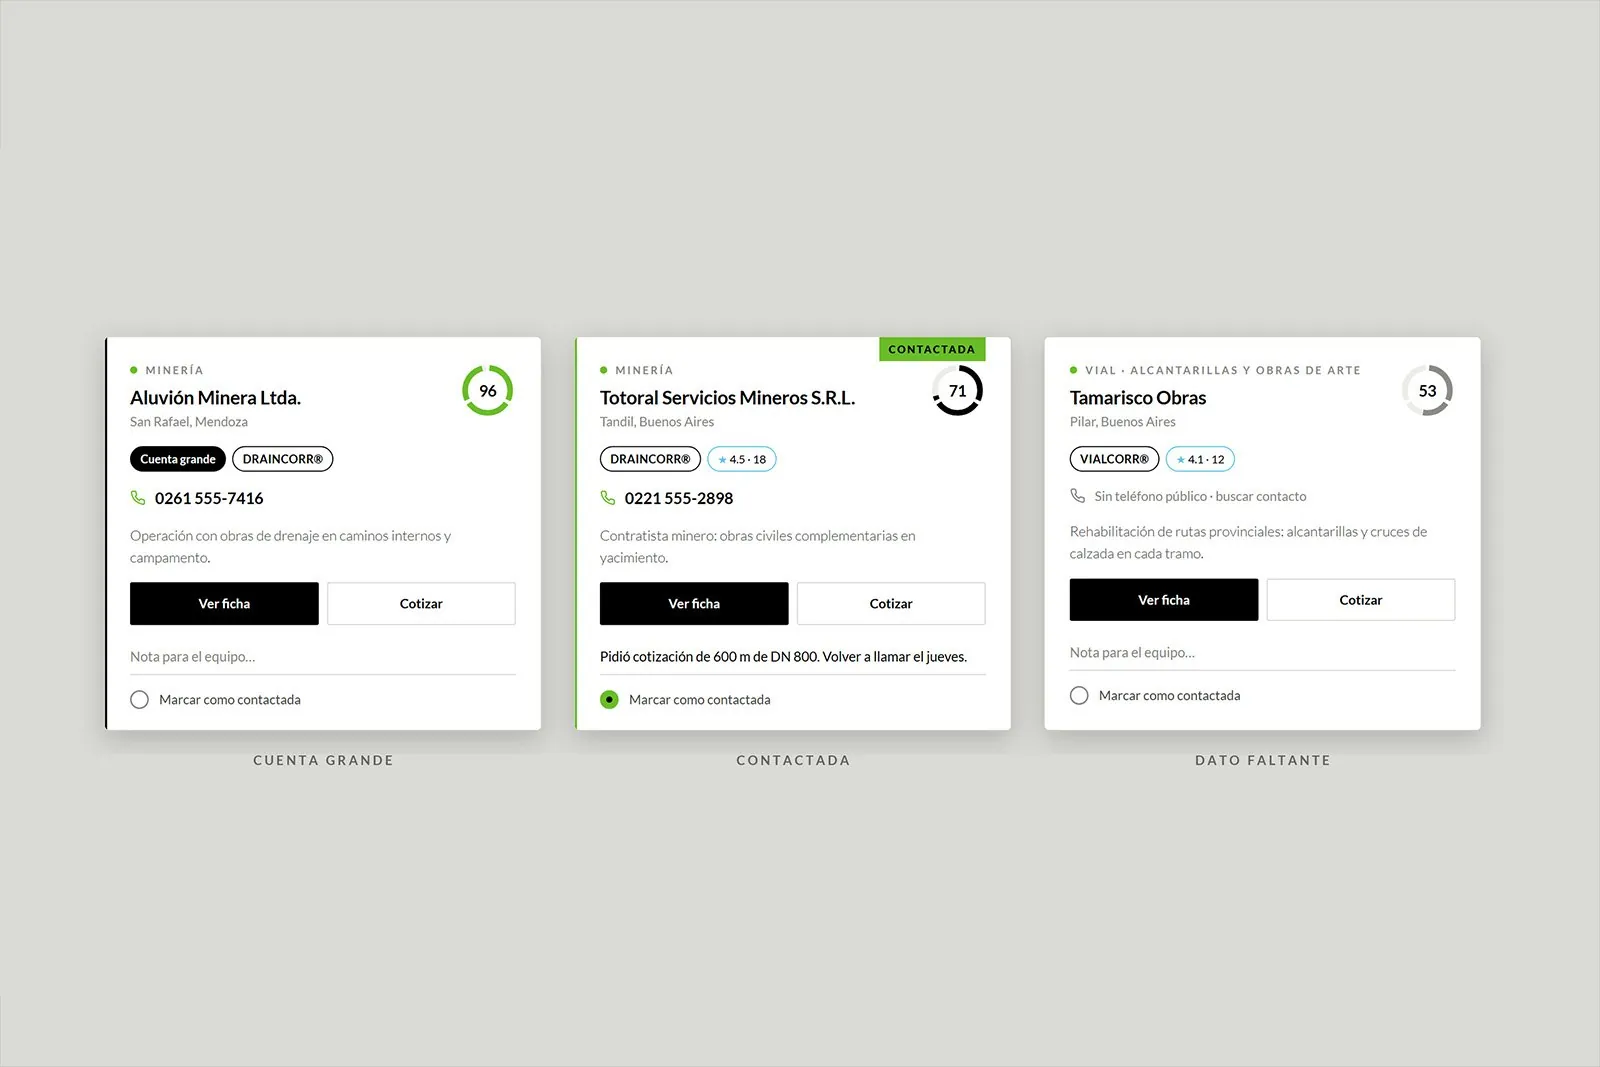The width and height of the screenshot is (1600, 1067).
Task: Mark Tamarisco Obras as contacted
Action: [x=1079, y=696]
